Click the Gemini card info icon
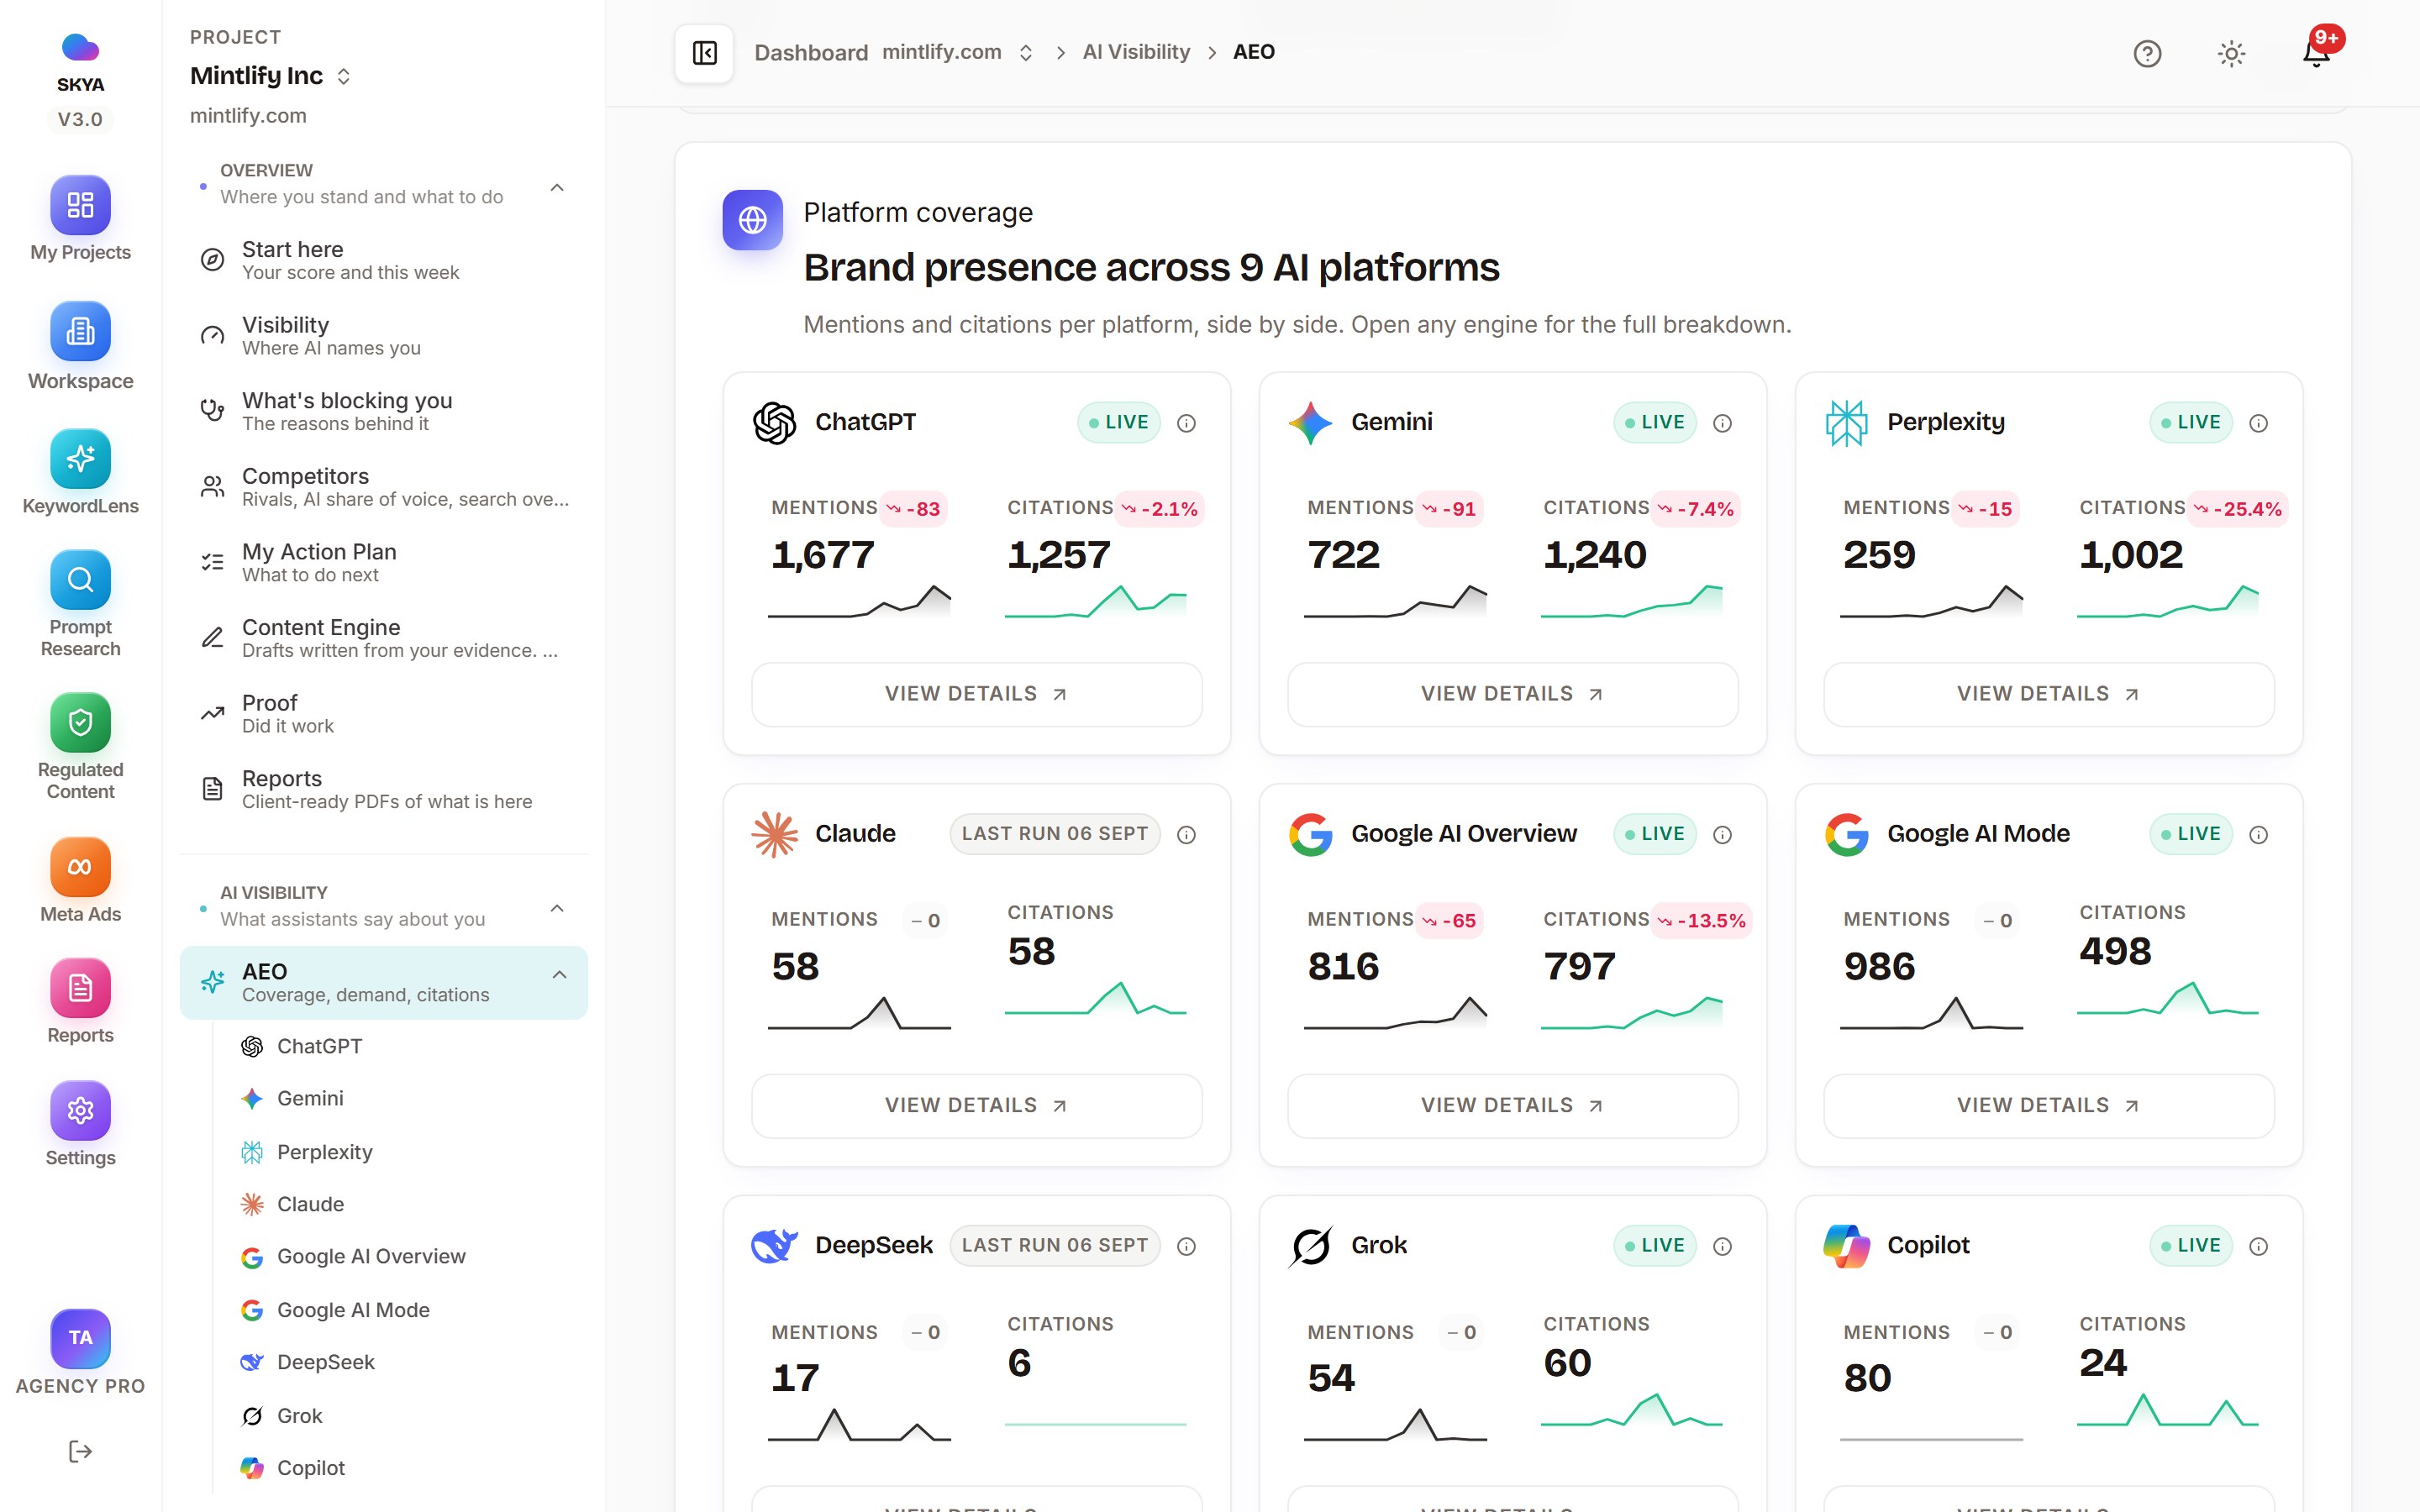The height and width of the screenshot is (1512, 2420). [1722, 423]
